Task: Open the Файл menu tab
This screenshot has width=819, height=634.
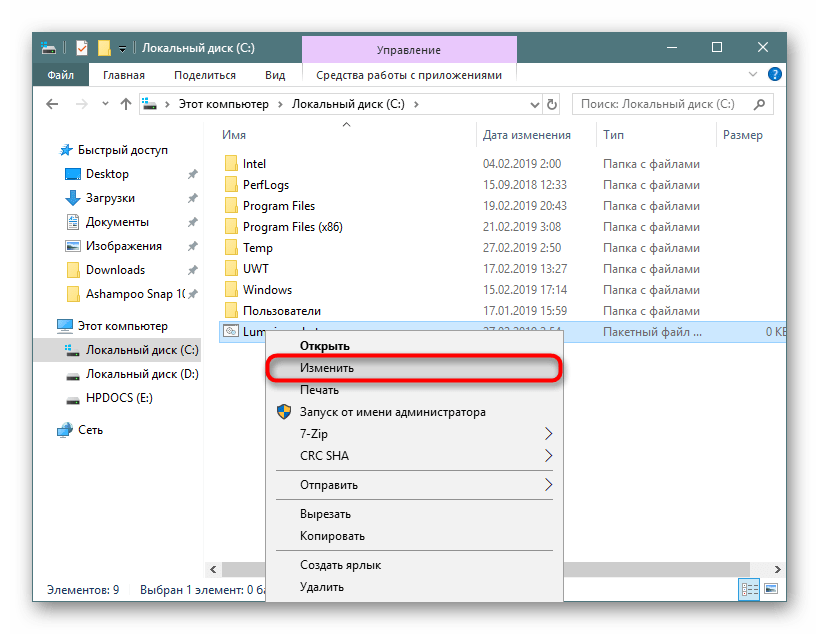Action: (60, 75)
